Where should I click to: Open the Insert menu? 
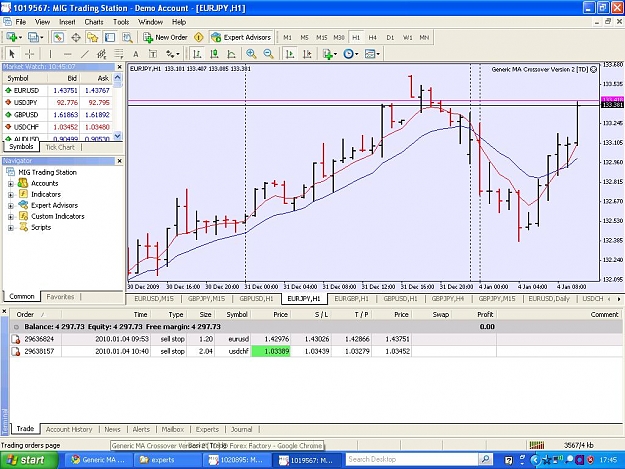[67, 22]
